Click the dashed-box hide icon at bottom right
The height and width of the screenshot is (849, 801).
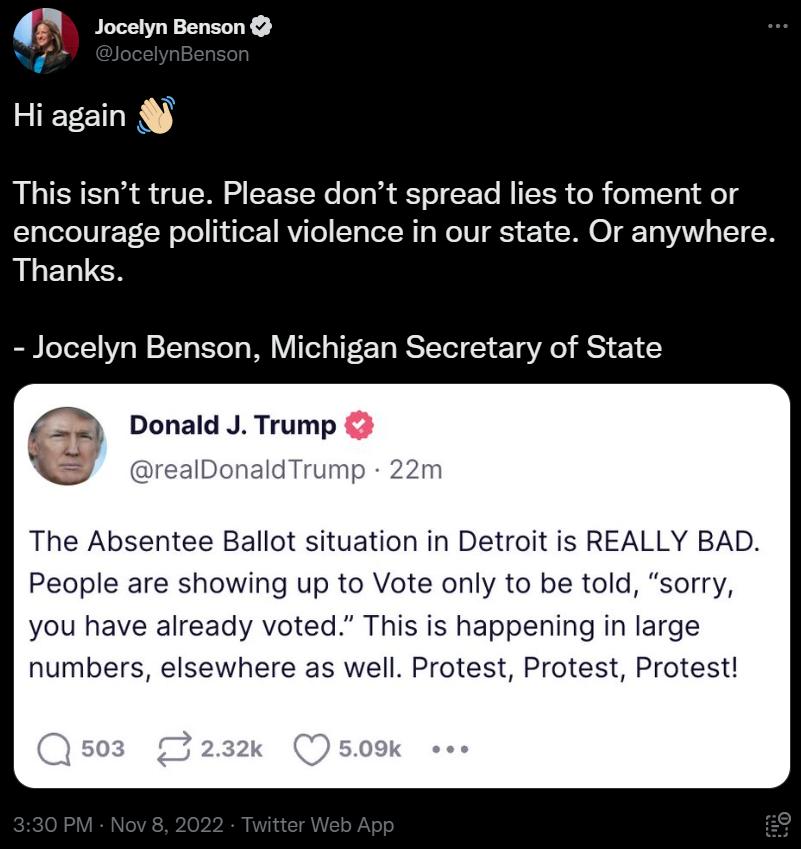coord(776,825)
